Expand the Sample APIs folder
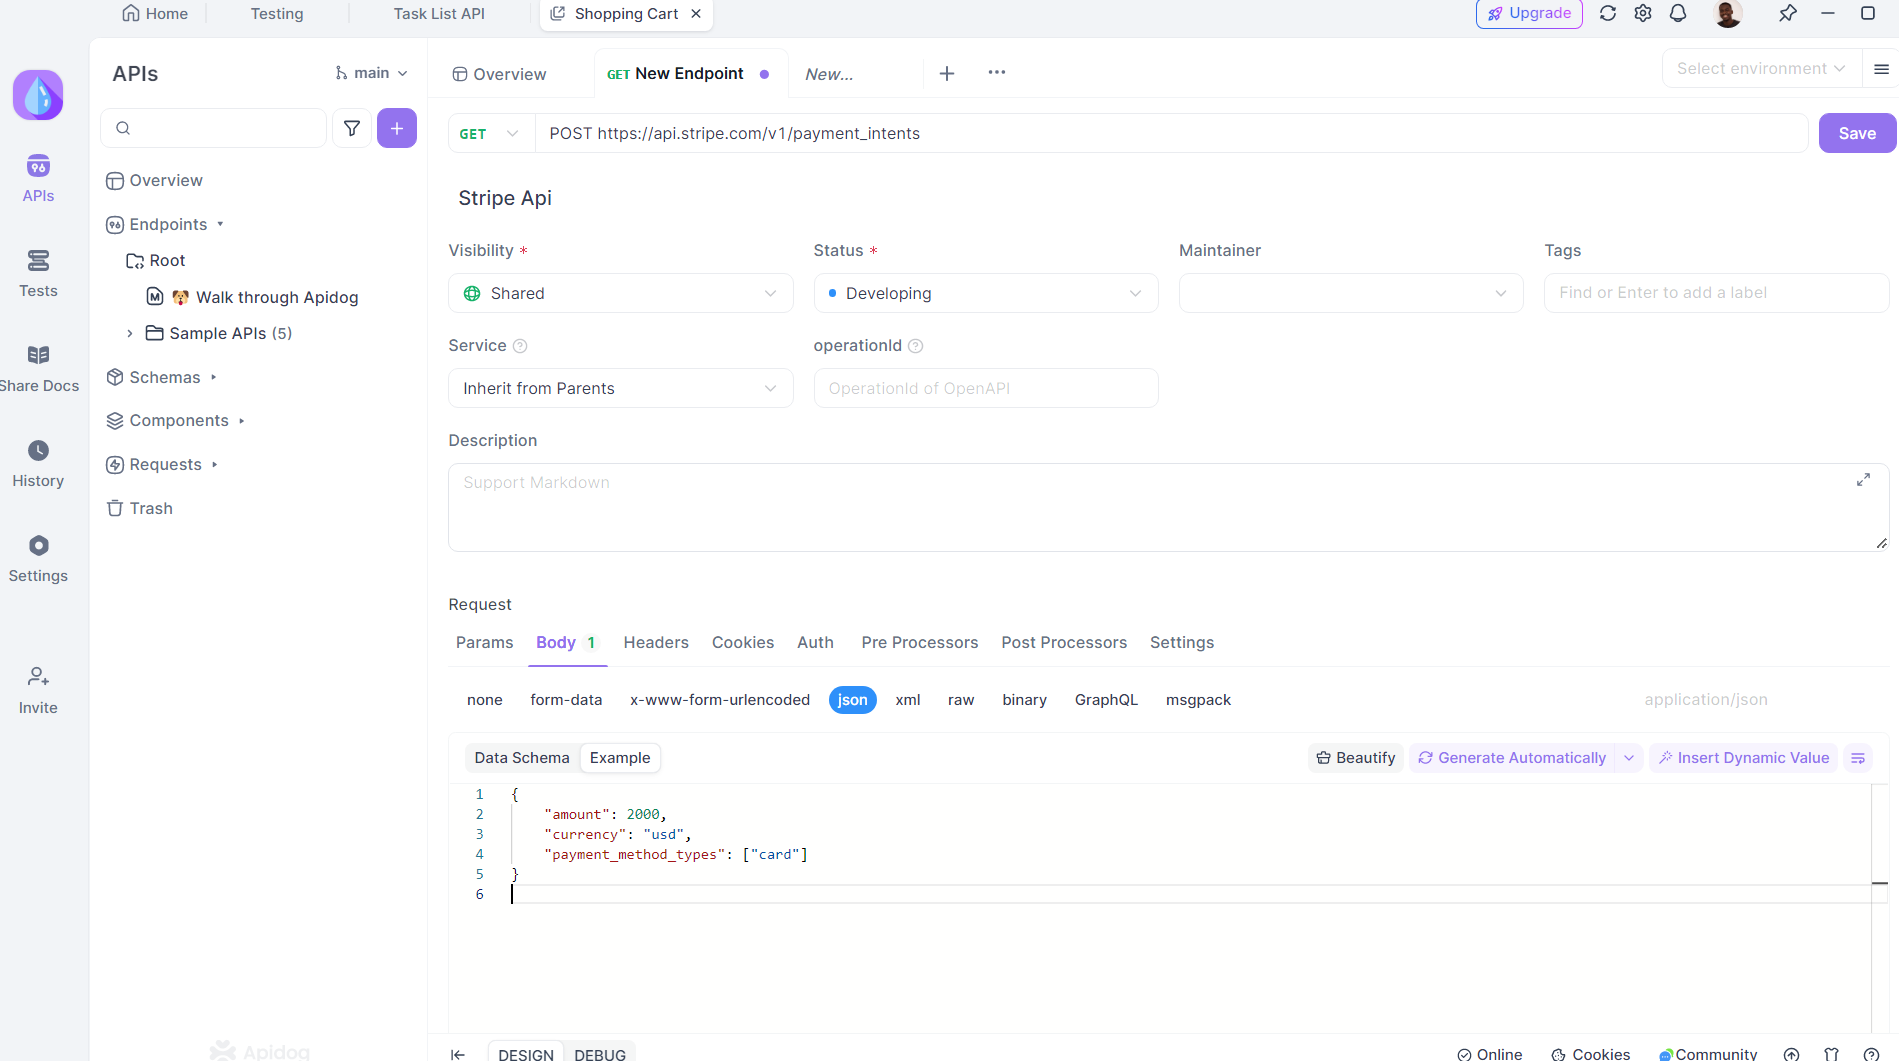This screenshot has height=1061, width=1899. (x=129, y=334)
